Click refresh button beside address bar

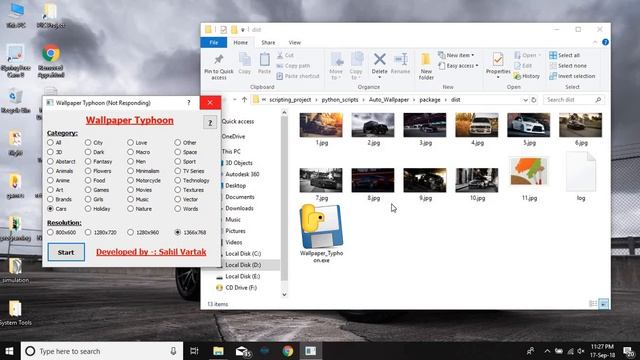click(x=533, y=100)
